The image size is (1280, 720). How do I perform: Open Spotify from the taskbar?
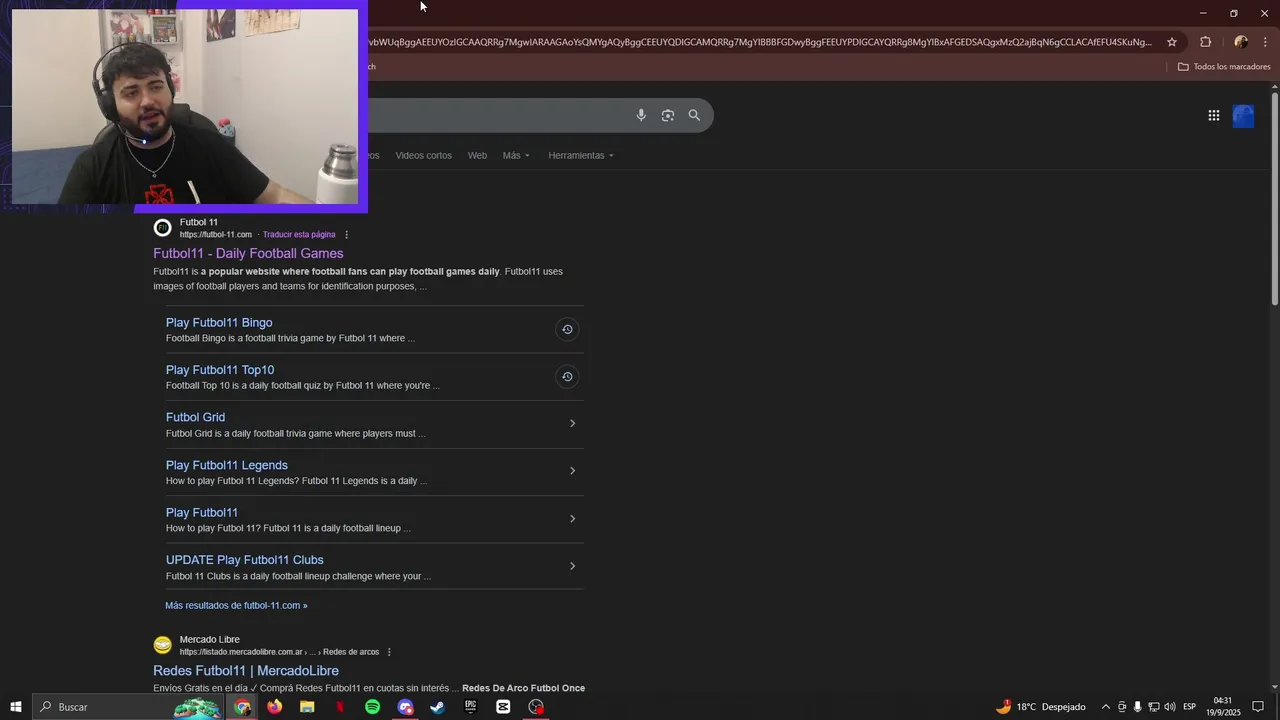point(372,707)
